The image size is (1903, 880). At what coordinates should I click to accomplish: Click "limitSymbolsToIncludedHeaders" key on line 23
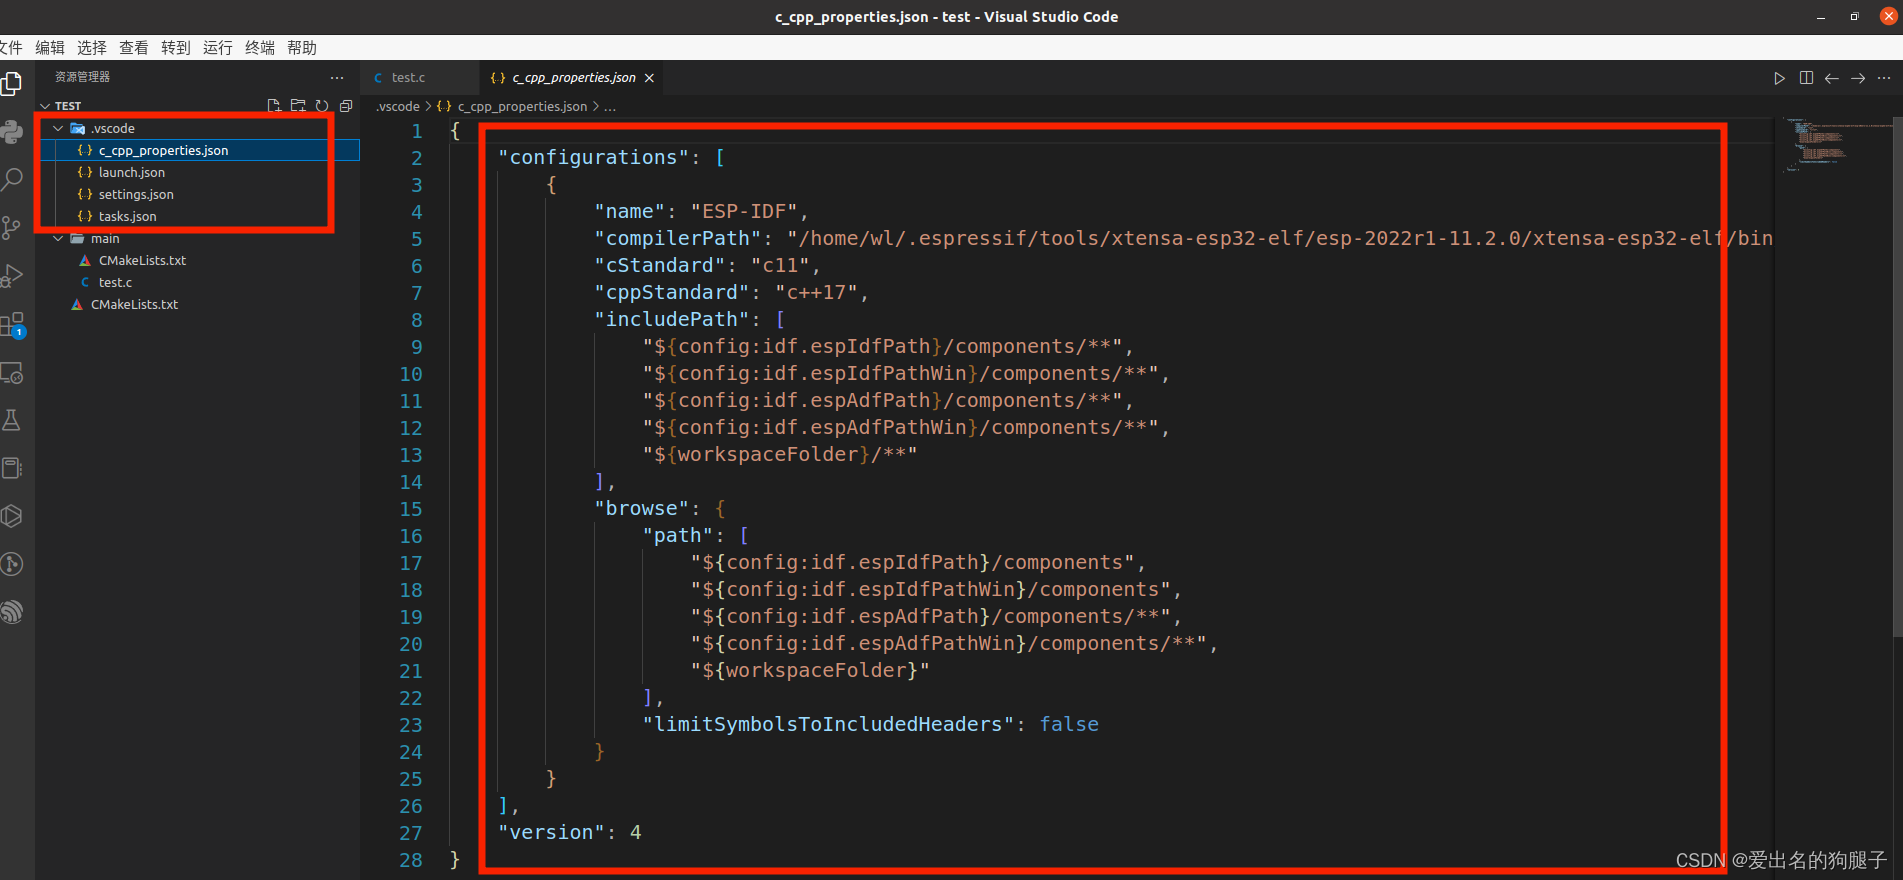coord(828,724)
